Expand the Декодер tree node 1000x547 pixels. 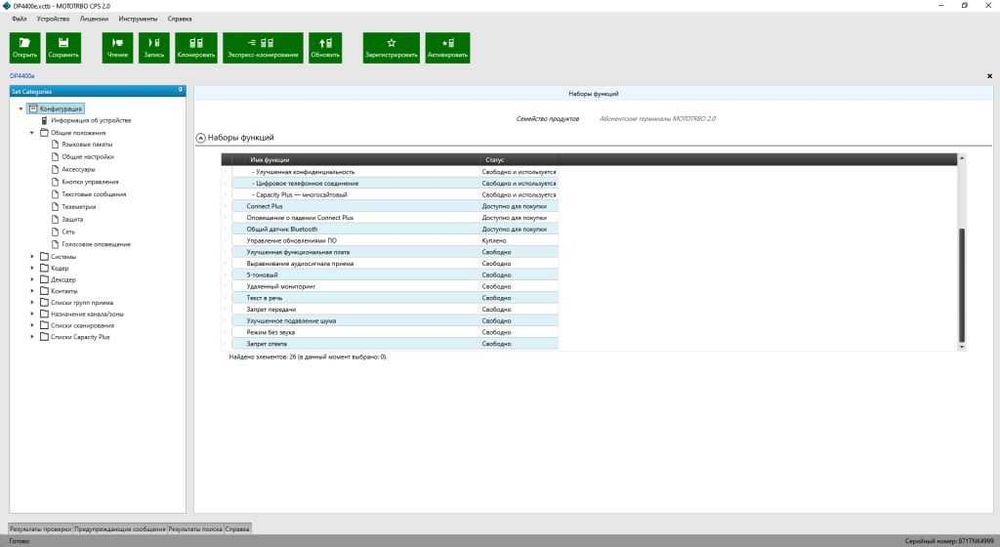pyautogui.click(x=32, y=279)
